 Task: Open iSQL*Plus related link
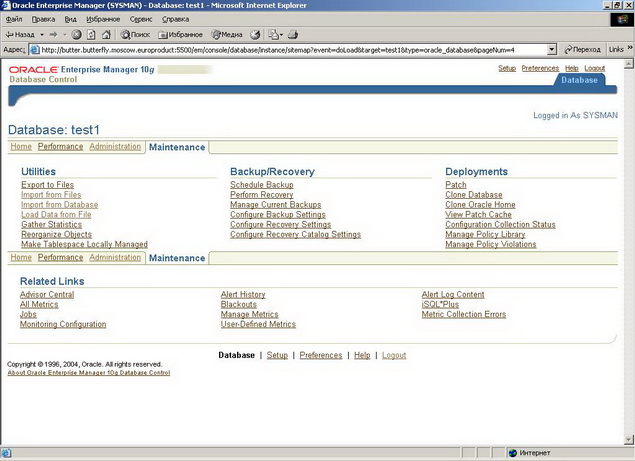[x=440, y=304]
